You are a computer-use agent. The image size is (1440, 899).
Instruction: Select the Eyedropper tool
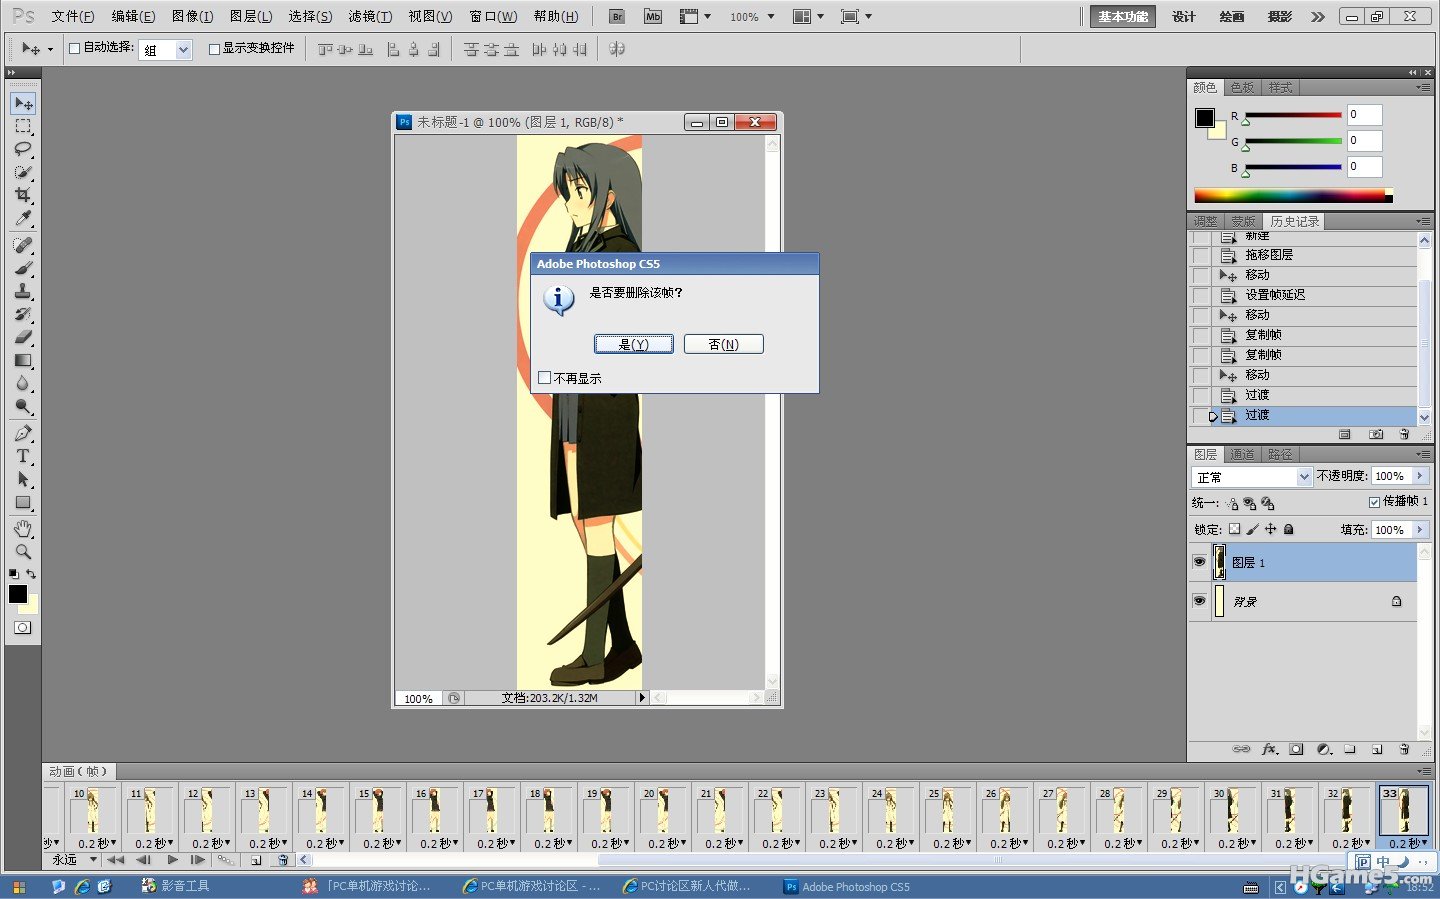23,218
